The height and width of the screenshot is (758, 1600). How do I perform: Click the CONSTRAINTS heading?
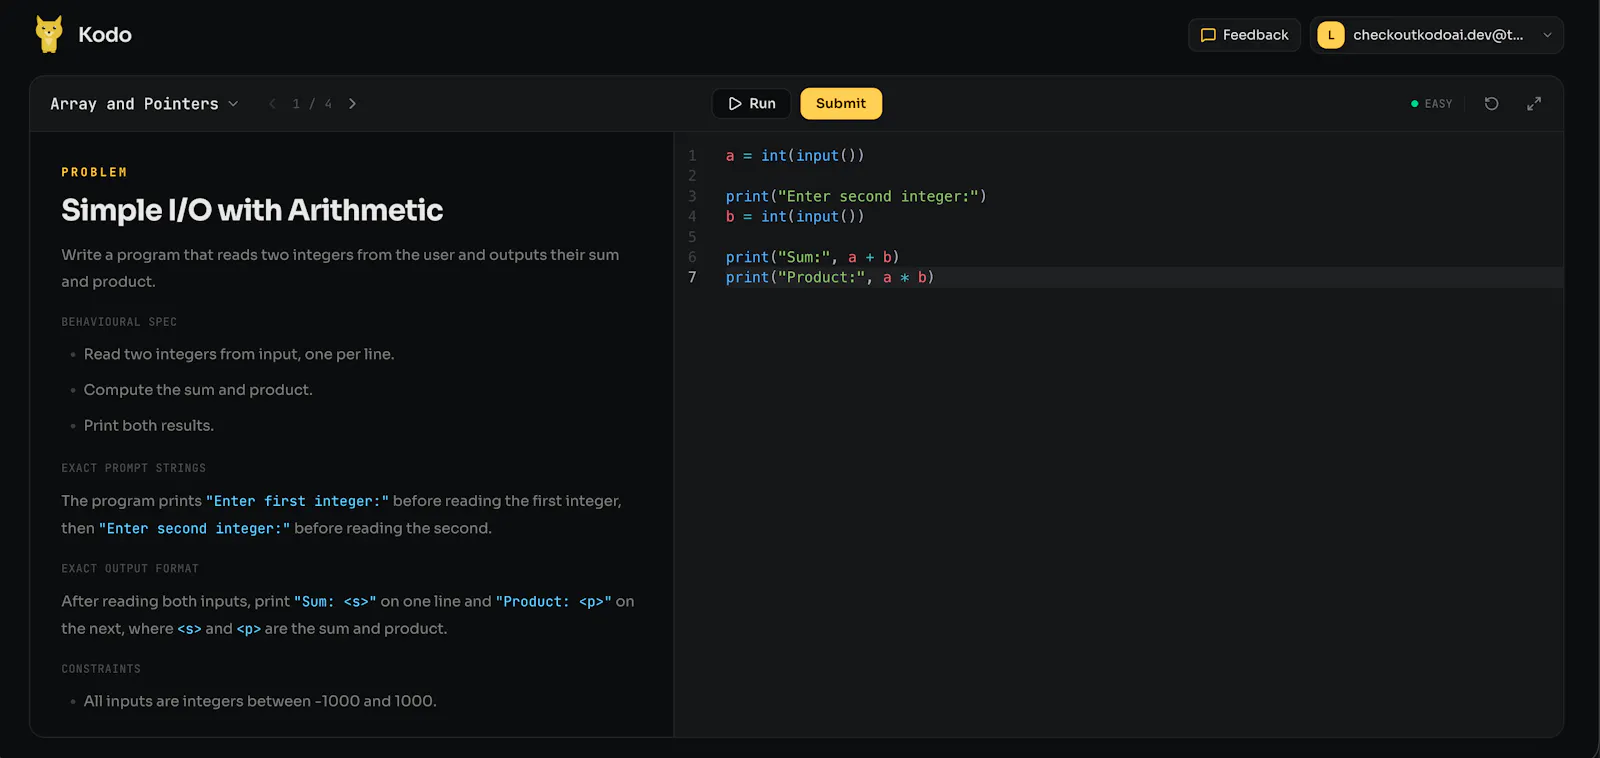pos(101,669)
